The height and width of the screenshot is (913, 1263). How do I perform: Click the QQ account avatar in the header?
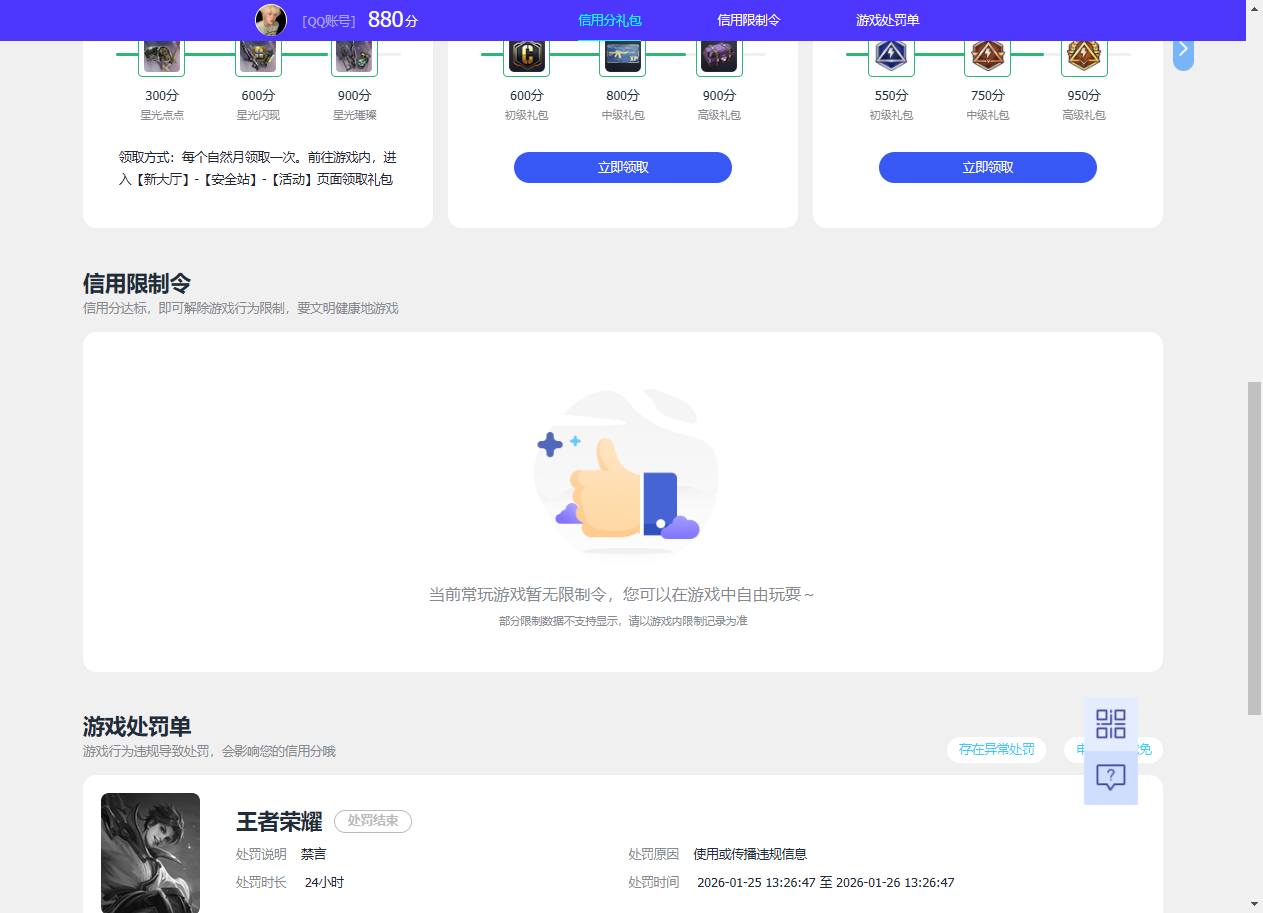pyautogui.click(x=270, y=20)
